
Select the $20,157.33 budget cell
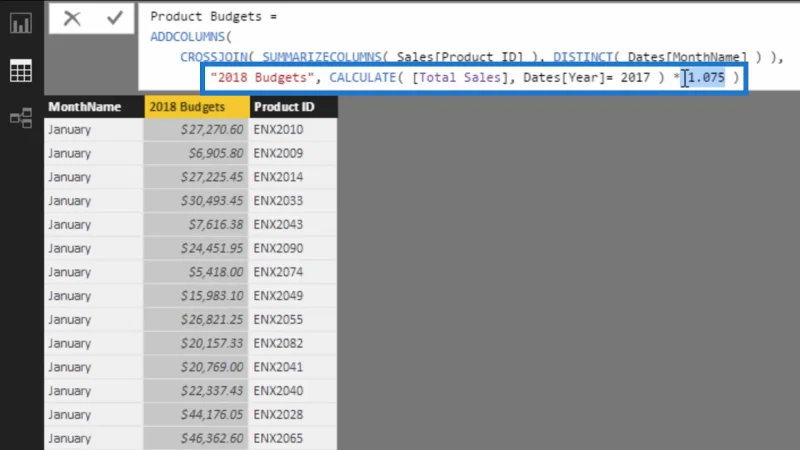(196, 343)
